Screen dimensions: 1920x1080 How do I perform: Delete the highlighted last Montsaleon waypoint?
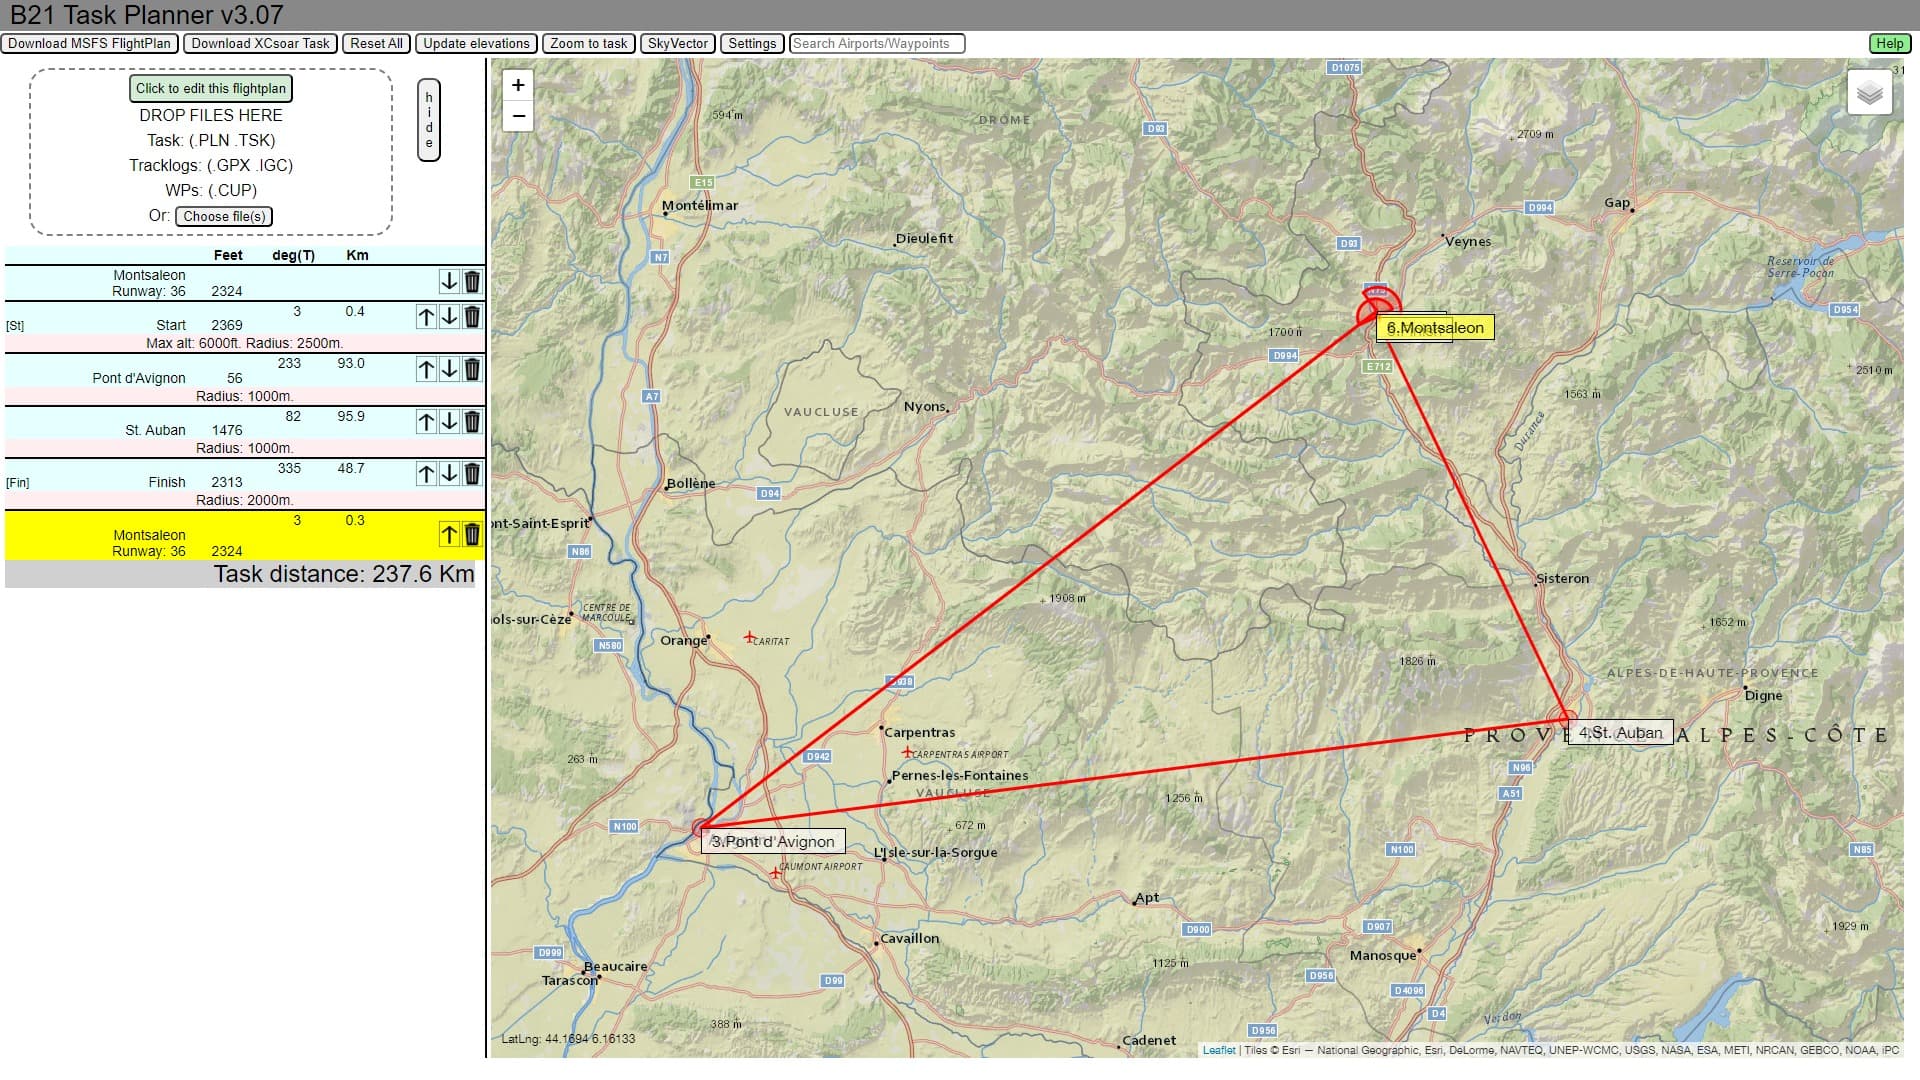(472, 534)
